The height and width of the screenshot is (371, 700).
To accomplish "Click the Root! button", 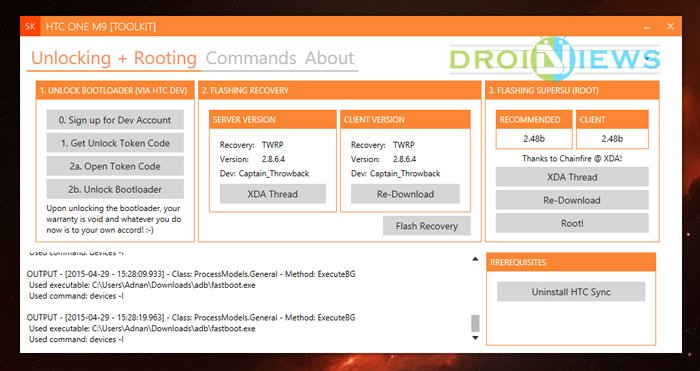I will (572, 223).
